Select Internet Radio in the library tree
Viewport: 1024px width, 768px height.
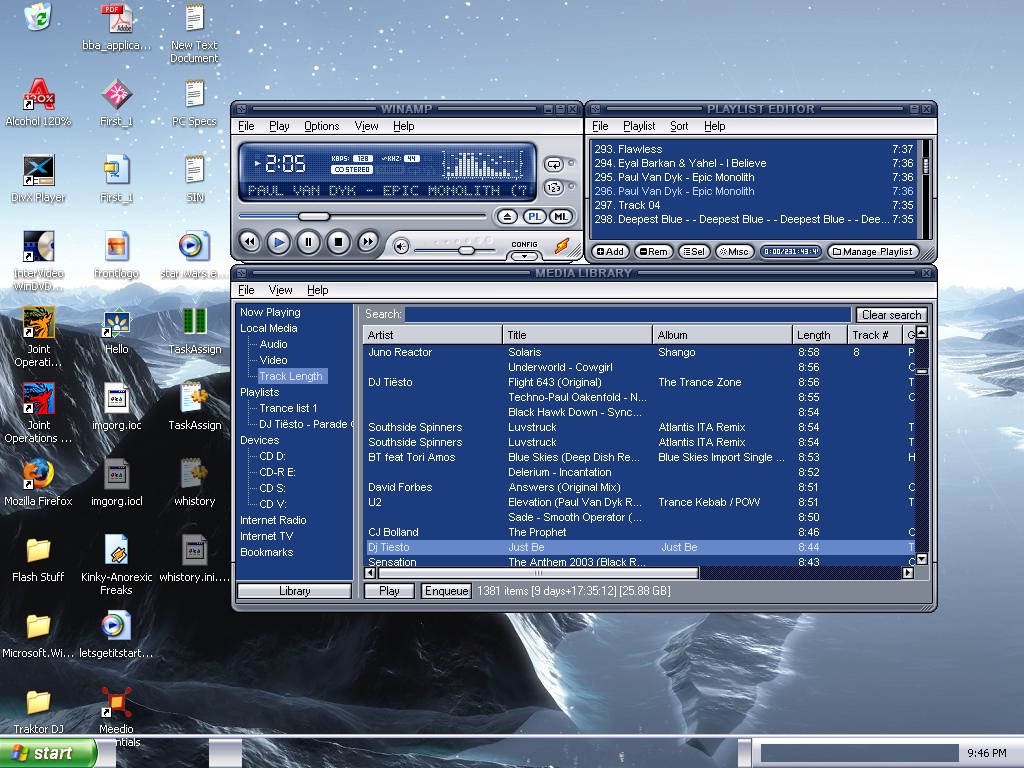click(x=273, y=520)
